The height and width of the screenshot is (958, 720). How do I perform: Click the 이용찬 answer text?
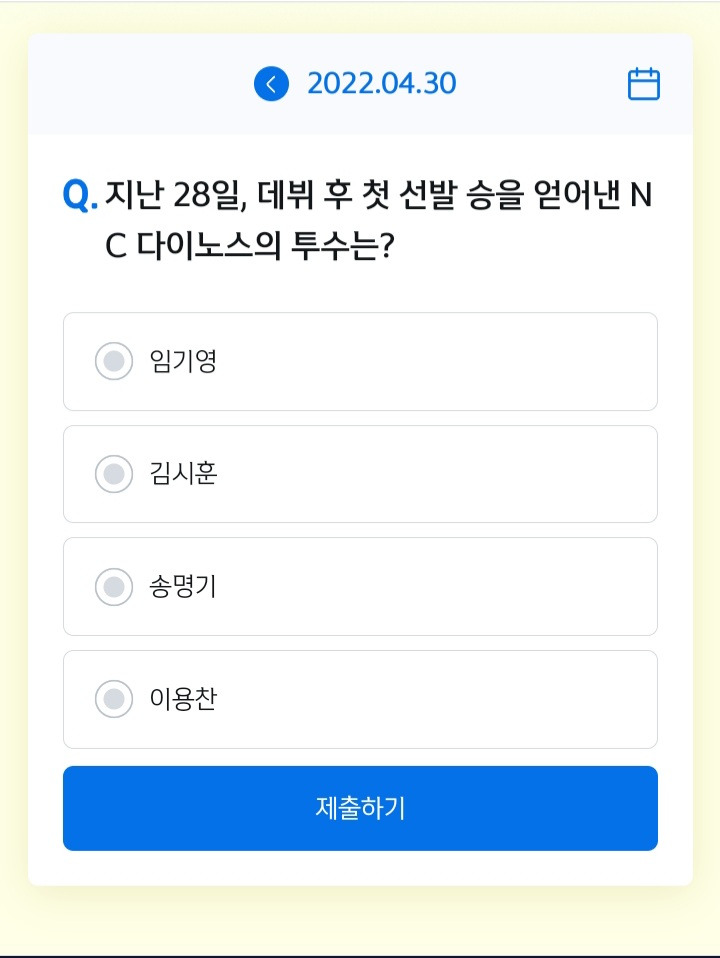click(x=183, y=699)
